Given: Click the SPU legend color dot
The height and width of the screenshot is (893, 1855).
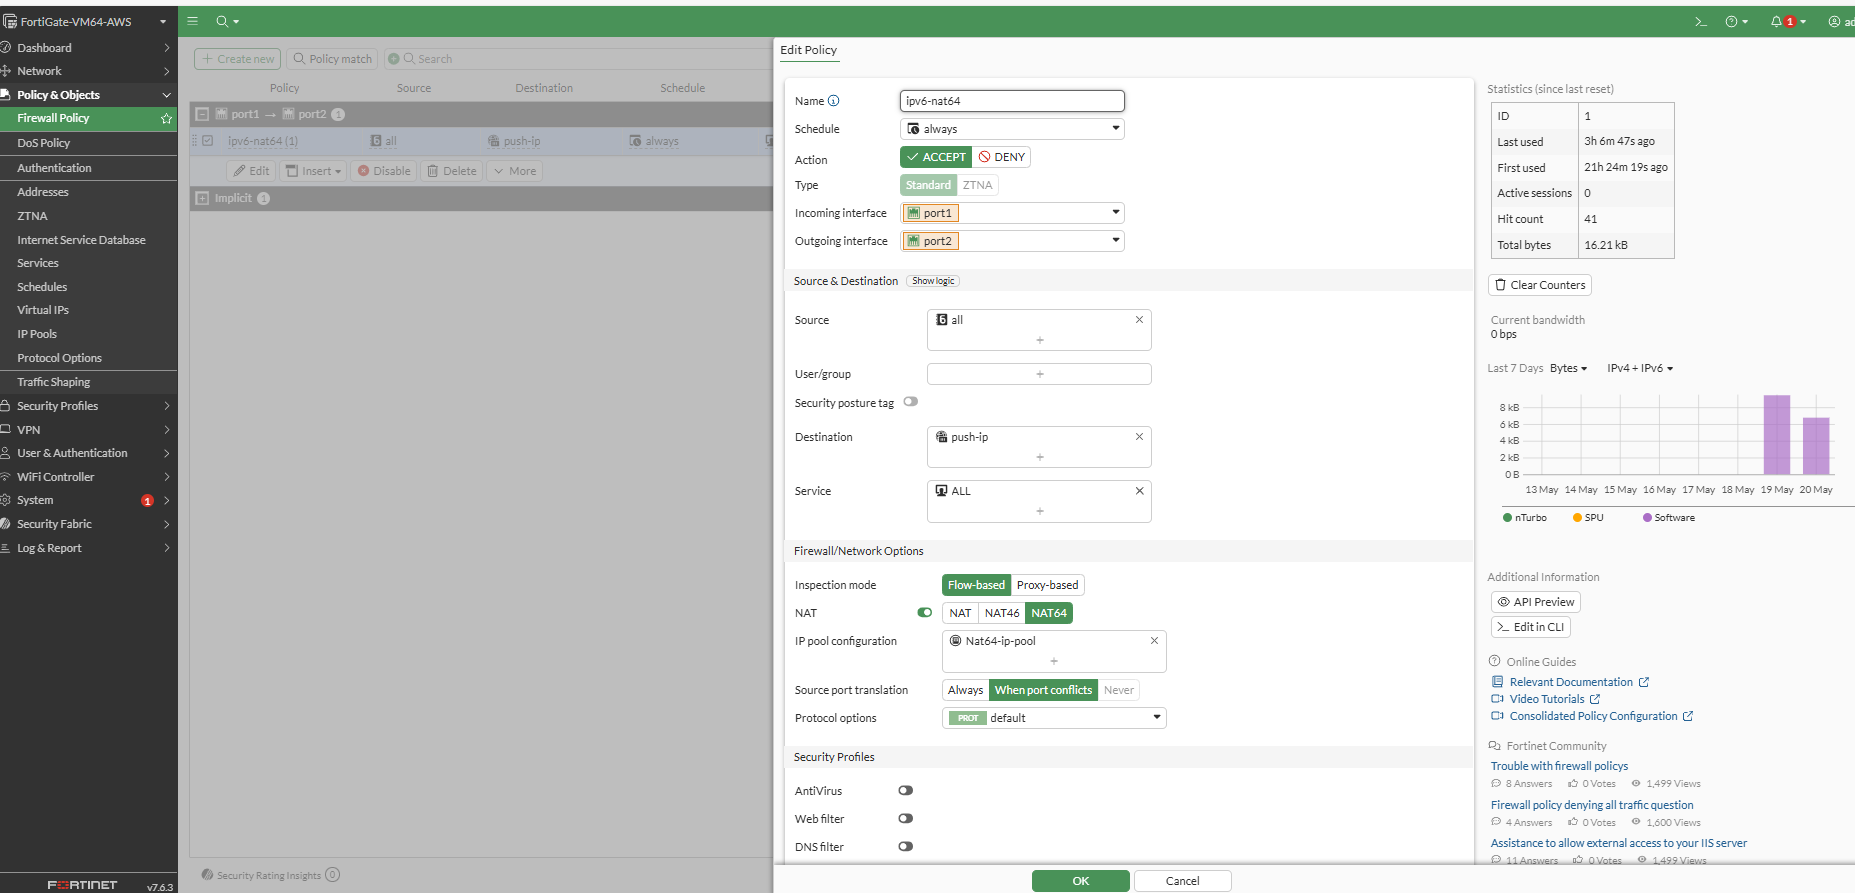Looking at the screenshot, I should [1577, 518].
